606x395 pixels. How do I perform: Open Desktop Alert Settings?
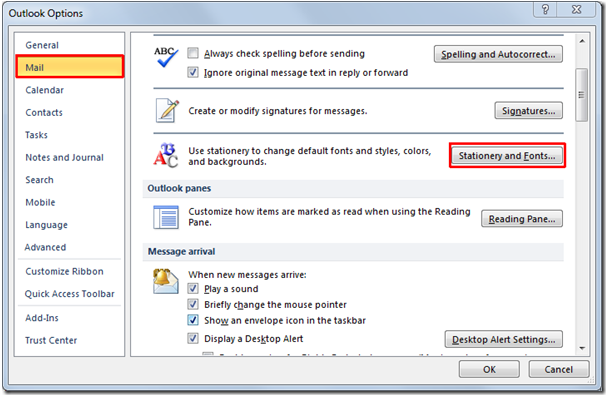[x=504, y=339]
